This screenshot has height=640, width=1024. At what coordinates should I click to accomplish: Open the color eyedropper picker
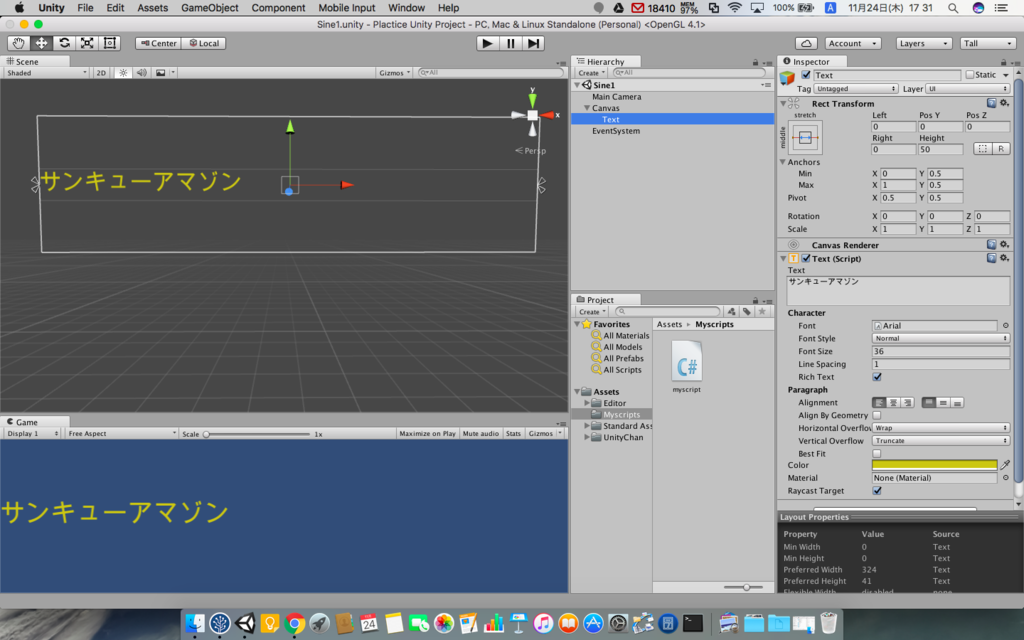(x=1005, y=465)
